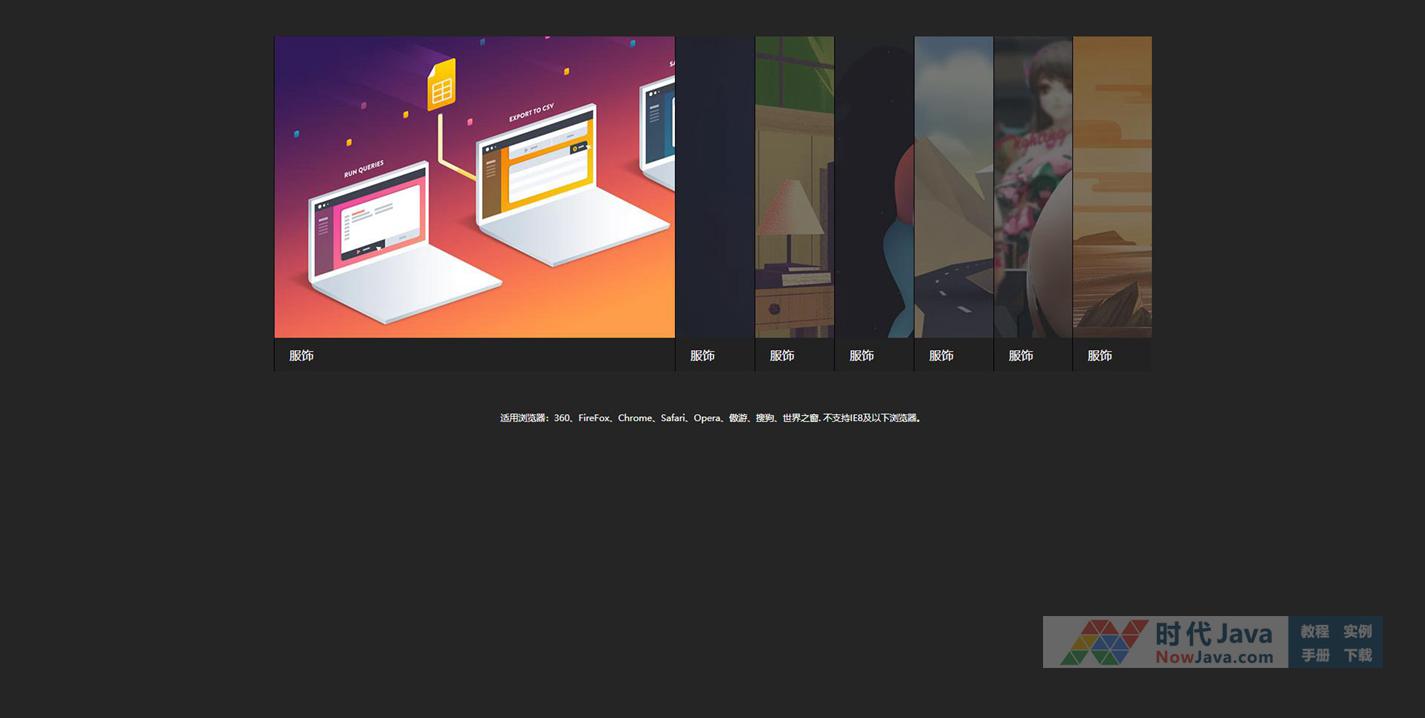Go to 手册 in the watermark
Image resolution: width=1425 pixels, height=718 pixels.
tap(1314, 656)
